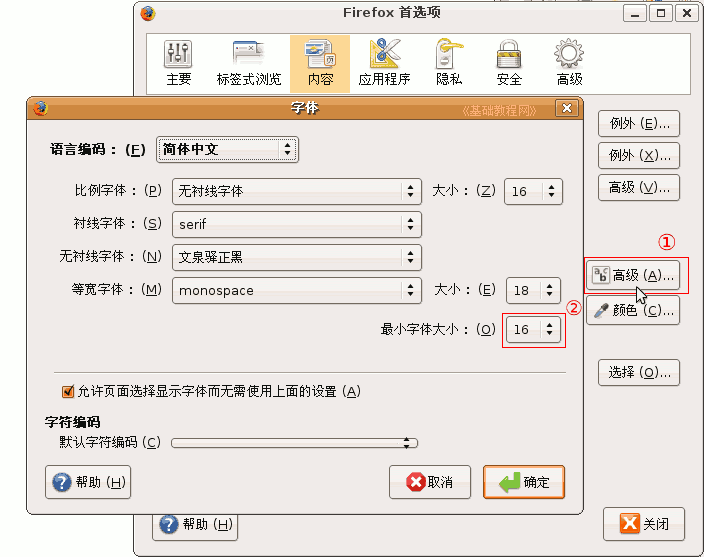Click the 取消 cancel button
This screenshot has height=557, width=704.
(430, 482)
